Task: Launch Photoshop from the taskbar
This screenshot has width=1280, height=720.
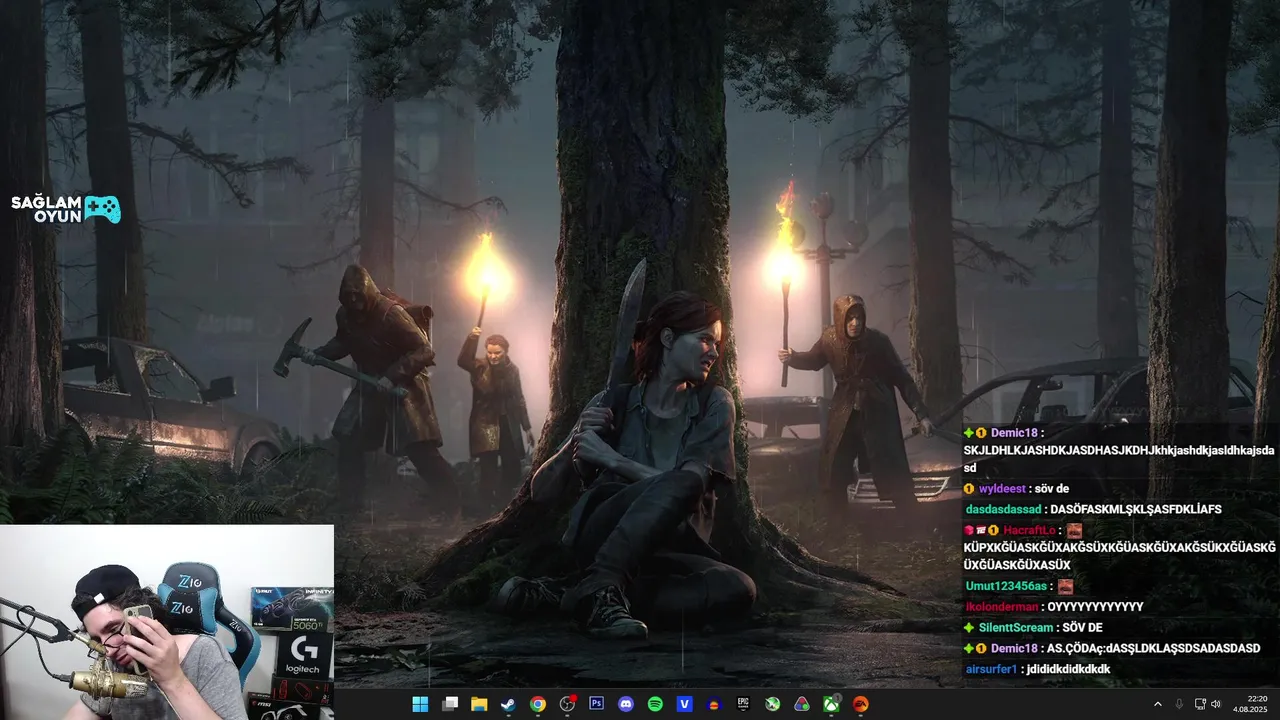Action: [597, 704]
